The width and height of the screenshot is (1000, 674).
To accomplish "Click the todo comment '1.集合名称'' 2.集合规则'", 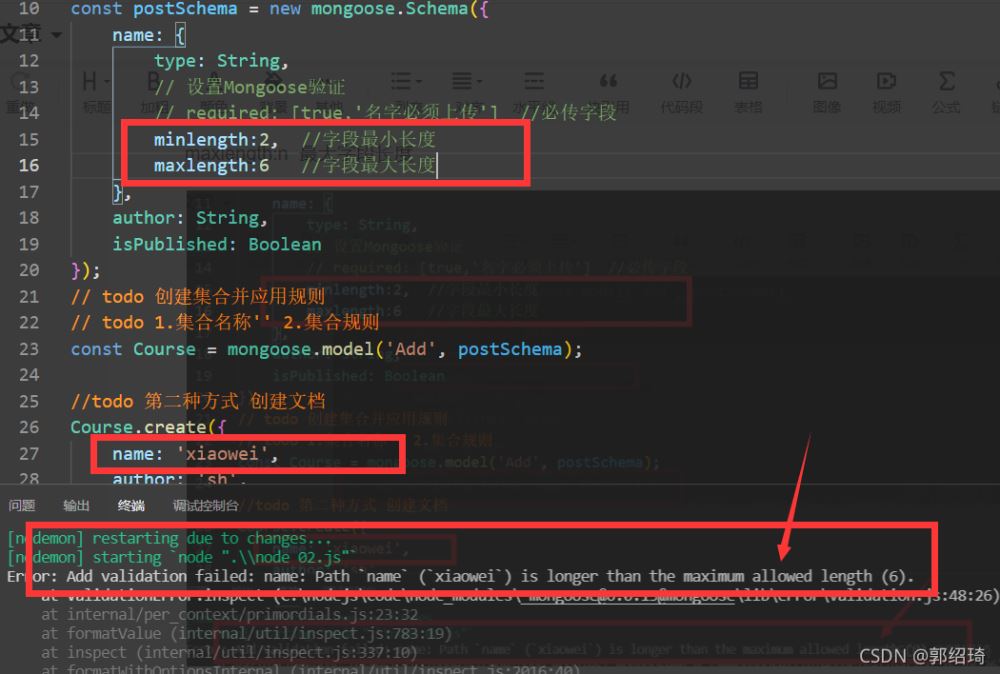I will point(267,323).
